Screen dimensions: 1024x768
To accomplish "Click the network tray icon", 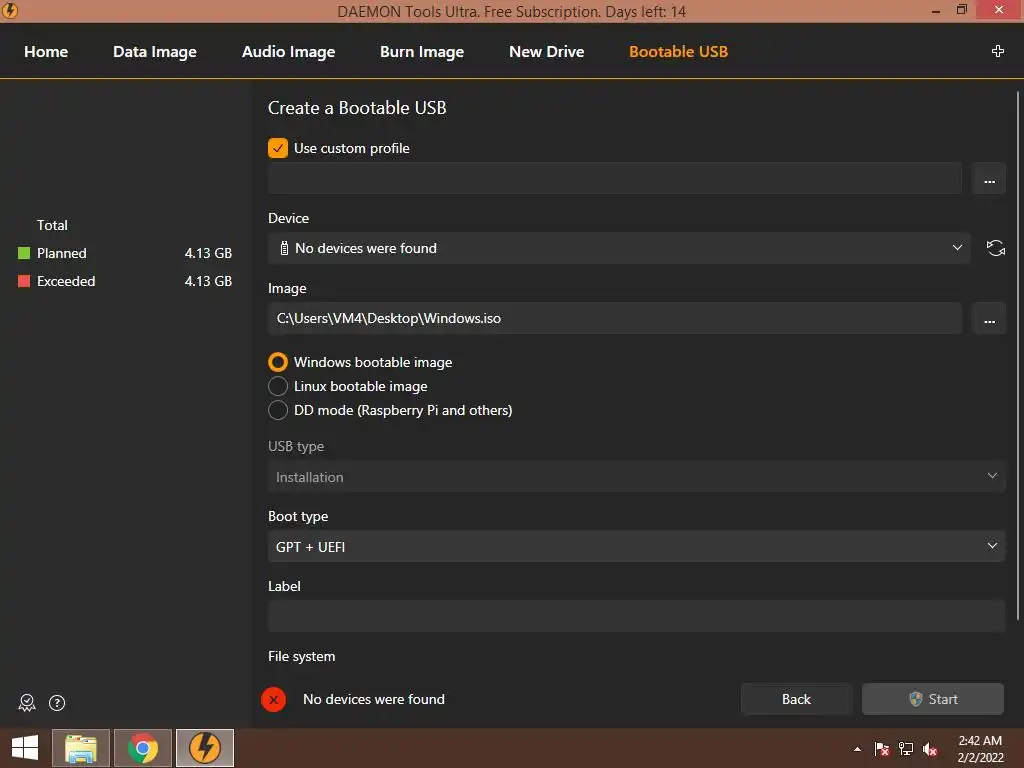I will [x=906, y=749].
